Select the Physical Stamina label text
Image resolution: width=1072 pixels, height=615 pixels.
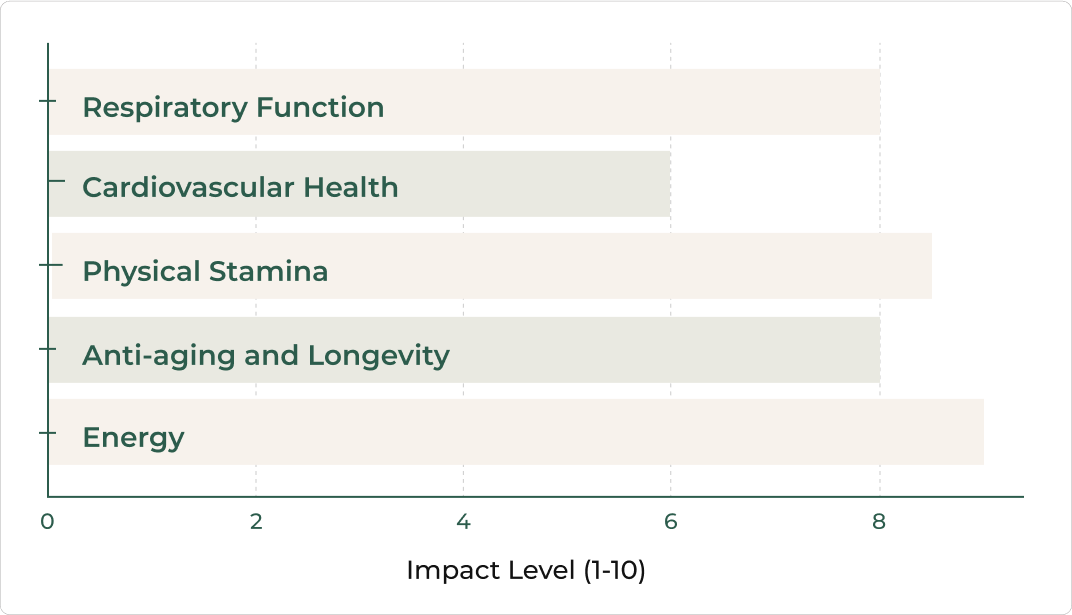coord(205,271)
